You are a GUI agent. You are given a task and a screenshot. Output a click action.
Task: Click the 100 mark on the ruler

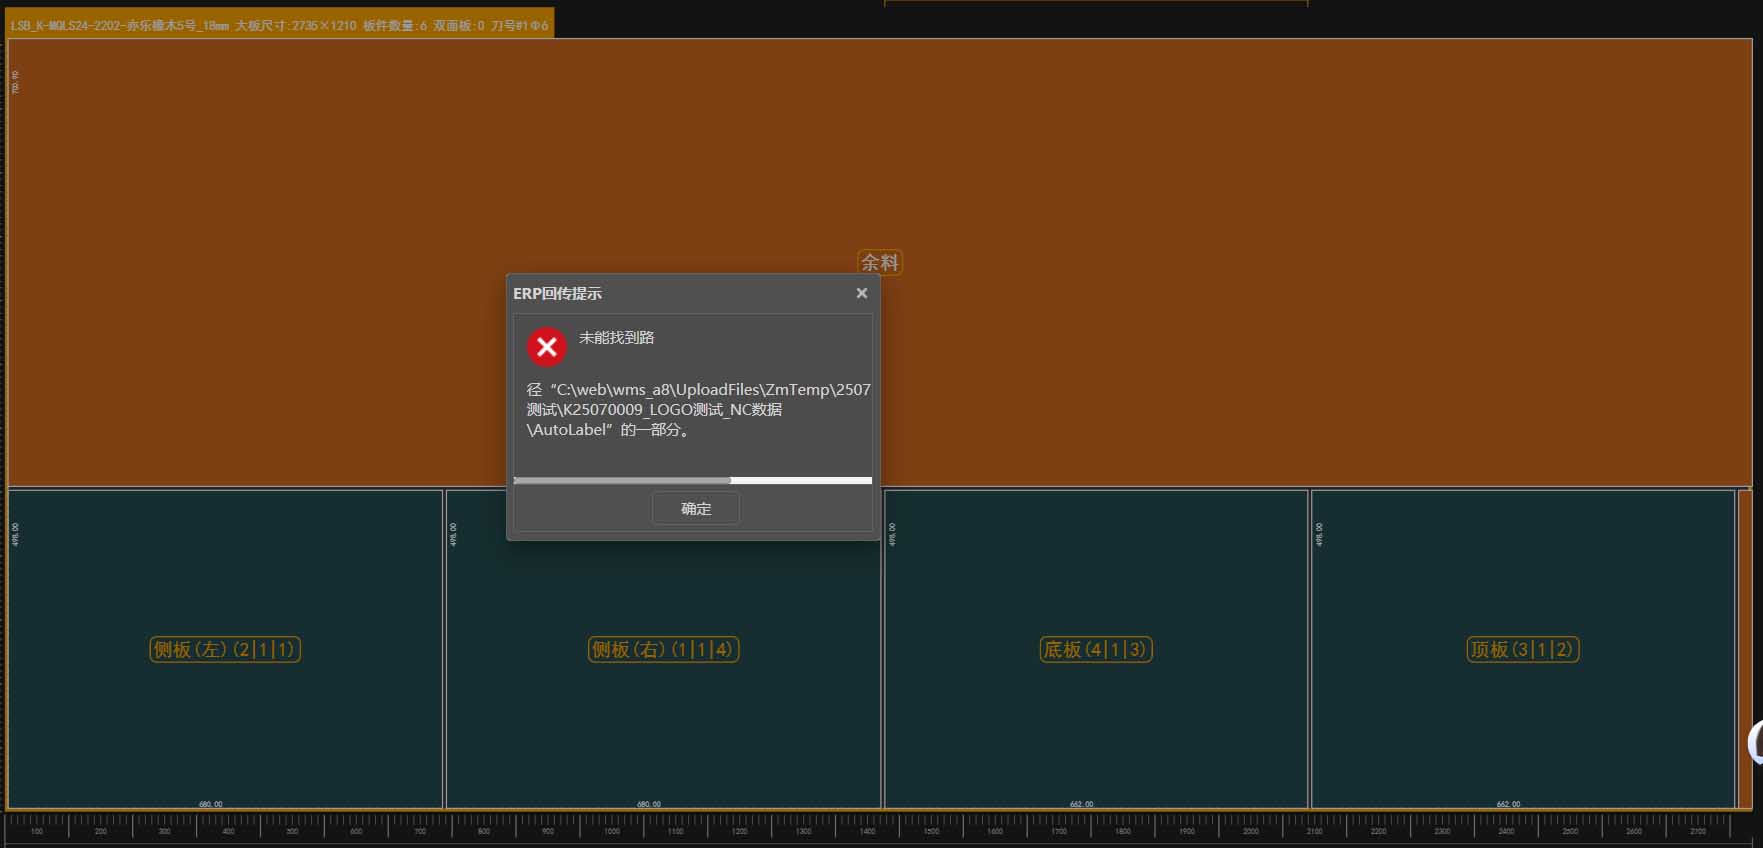(37, 829)
